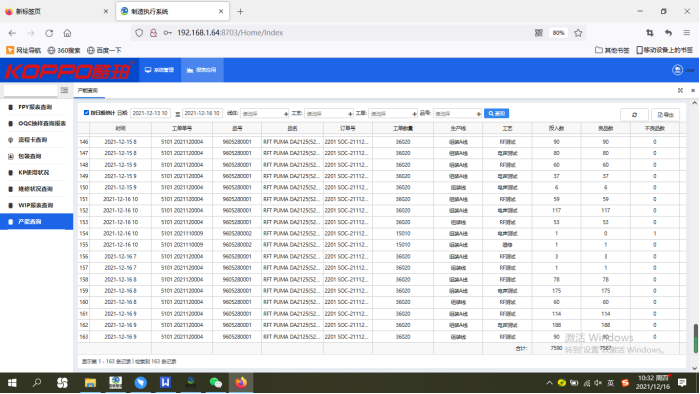Close the tab using the x at tab bar right
Image resolution: width=700 pixels, height=394 pixels.
(x=693, y=91)
